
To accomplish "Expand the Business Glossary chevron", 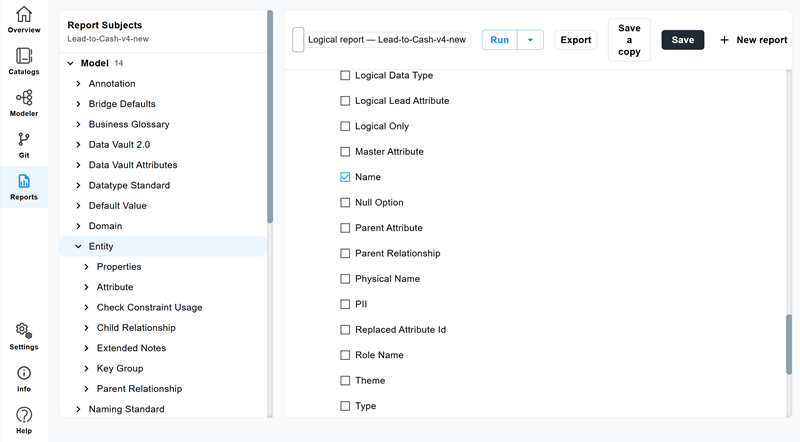I will click(x=79, y=125).
